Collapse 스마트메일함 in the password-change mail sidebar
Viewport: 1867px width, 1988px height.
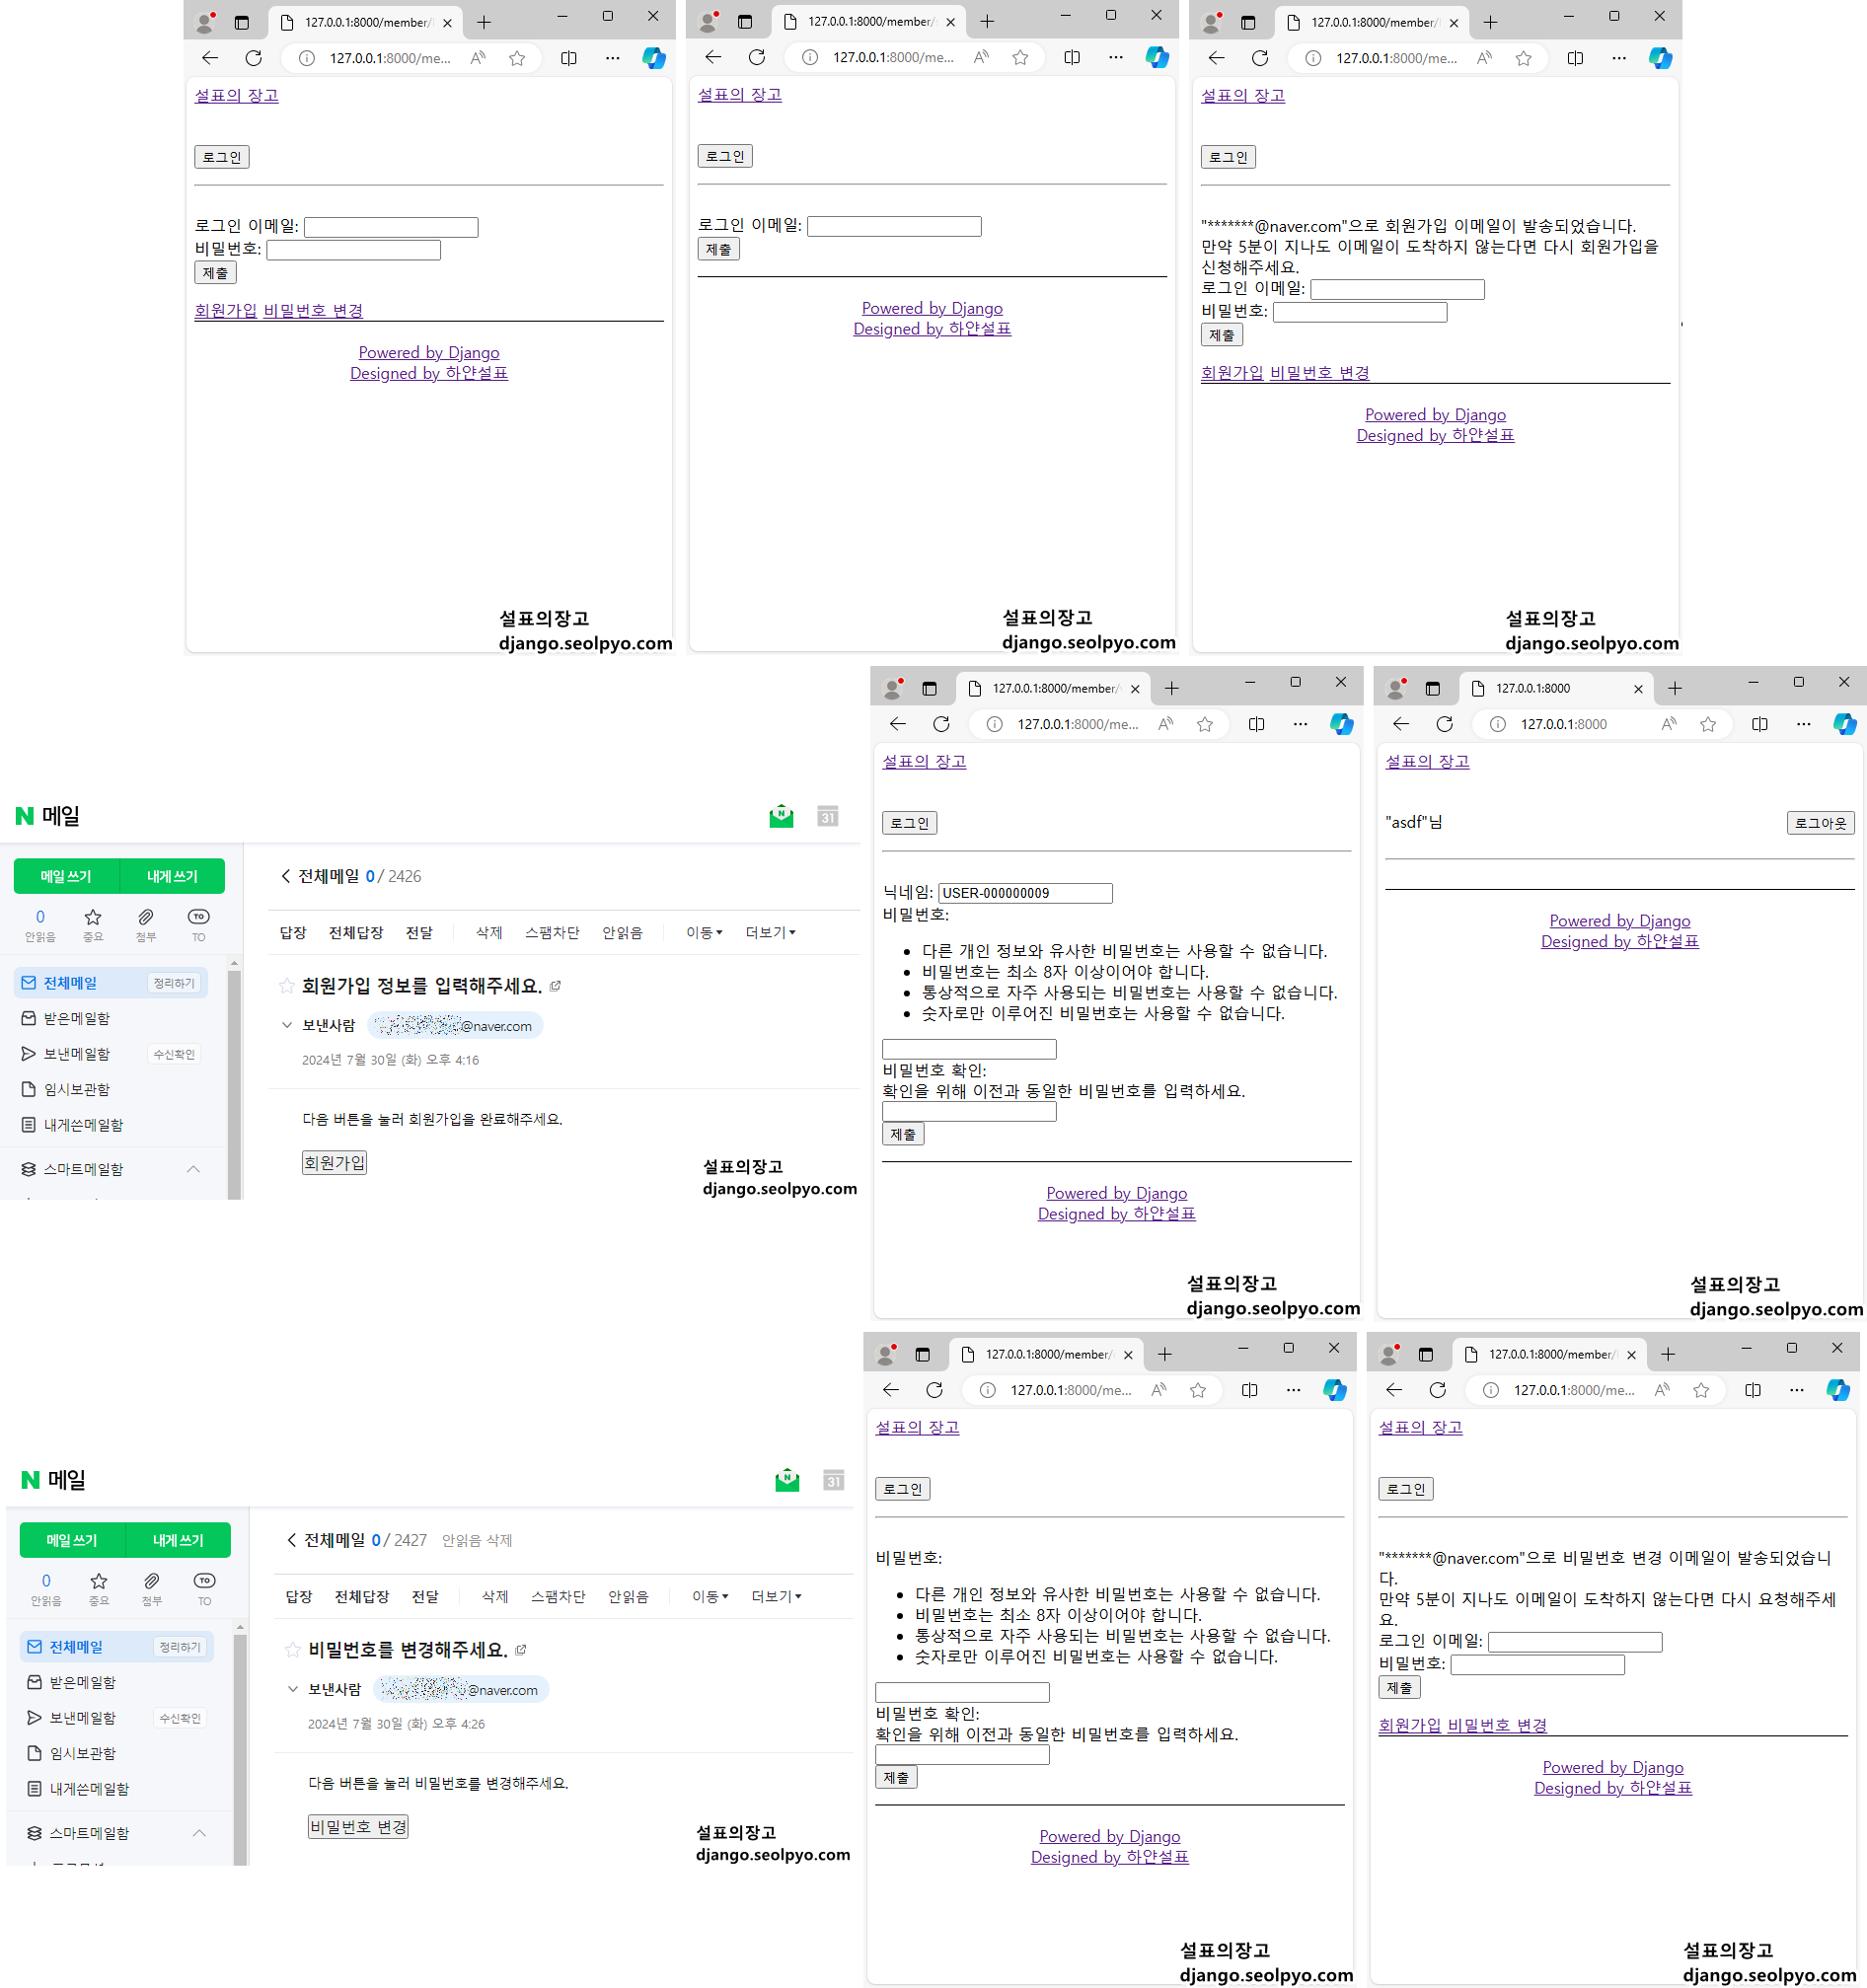click(199, 1833)
